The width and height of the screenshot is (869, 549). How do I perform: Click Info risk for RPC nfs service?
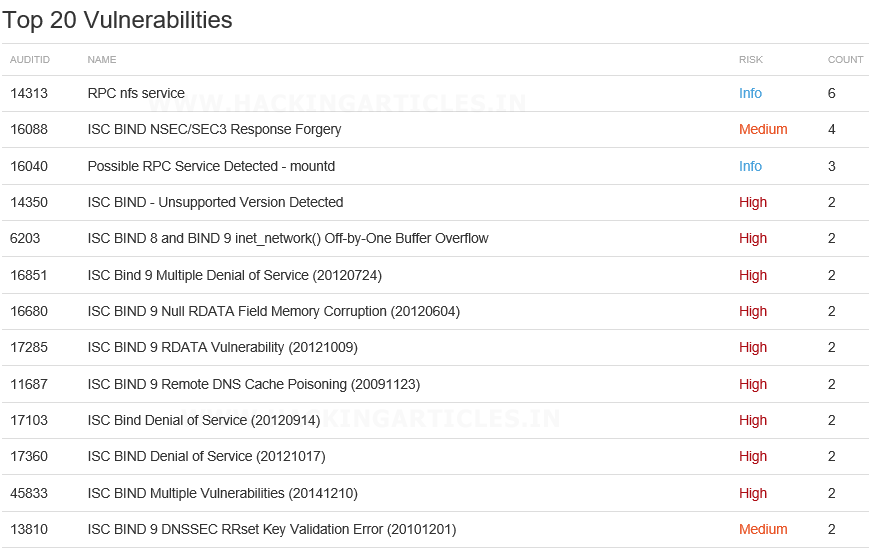(750, 93)
